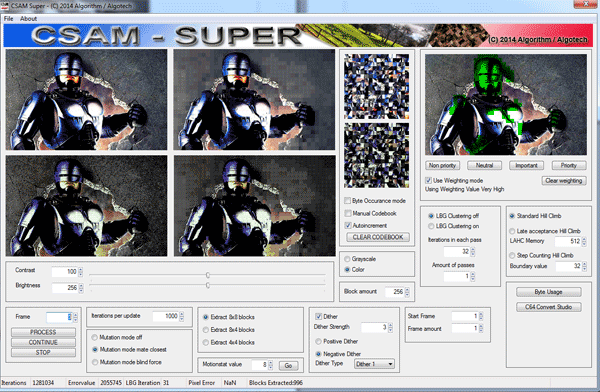Screen dimensions: 600x392
Task: Click the Iterations per update field
Action: click(x=166, y=316)
